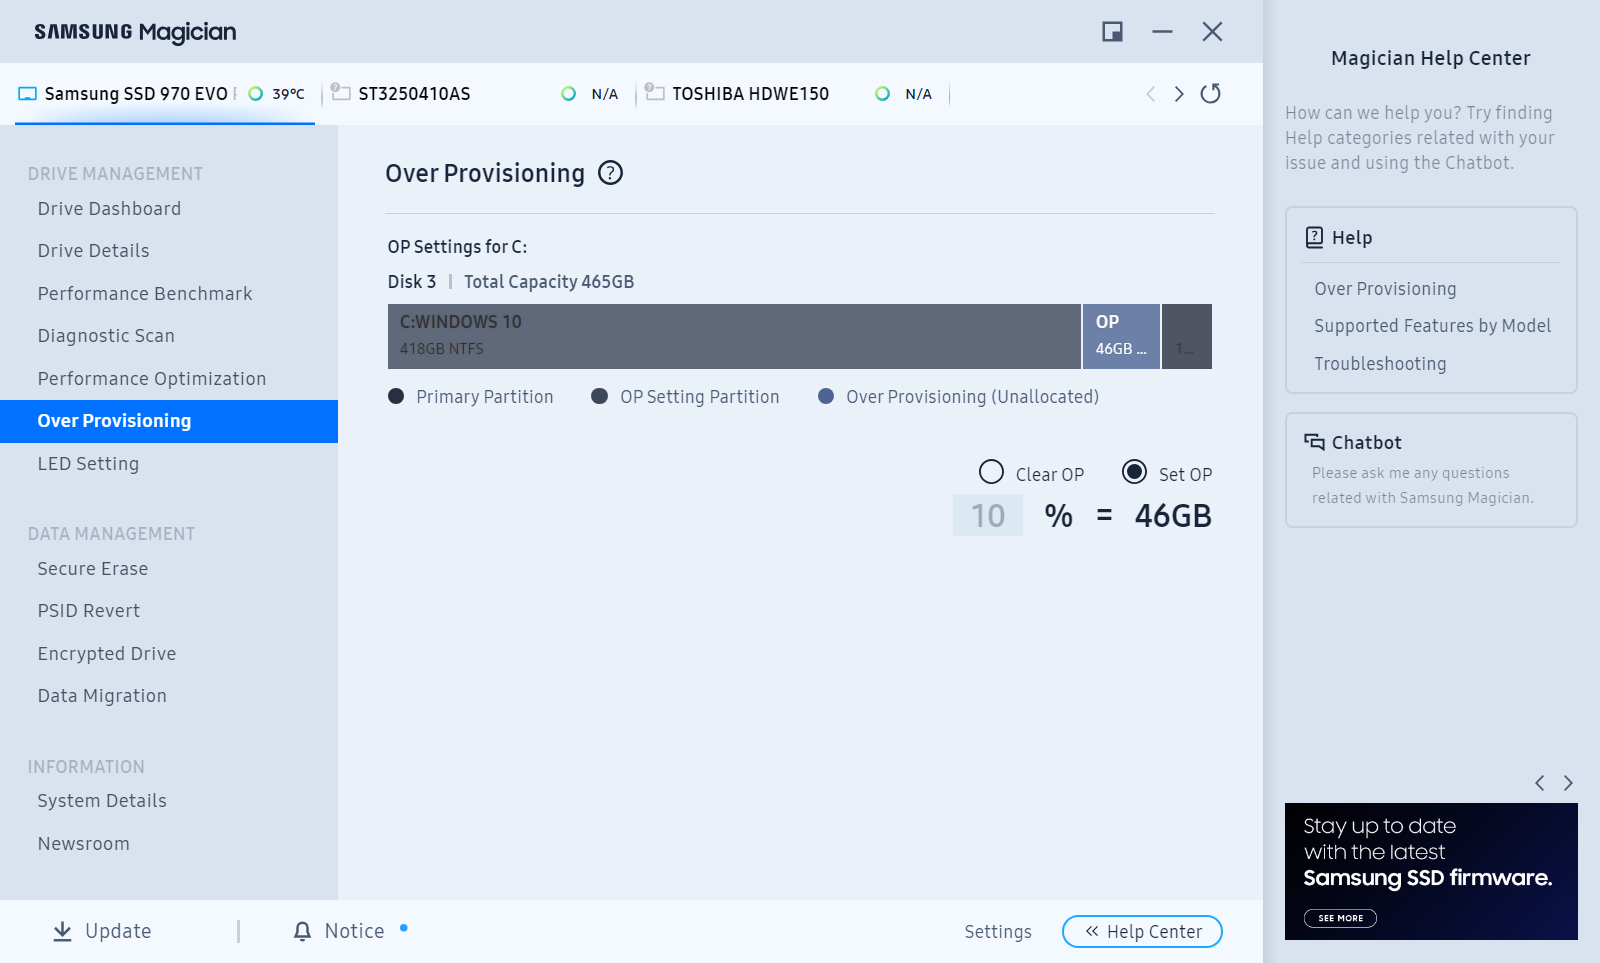
Task: Click the Primary Partition legend dot
Action: 396,397
